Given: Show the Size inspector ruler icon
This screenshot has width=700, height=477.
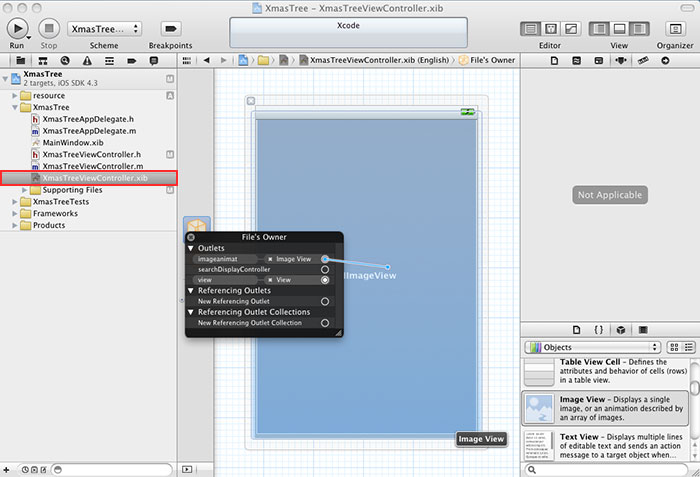Looking at the screenshot, I should pyautogui.click(x=643, y=60).
